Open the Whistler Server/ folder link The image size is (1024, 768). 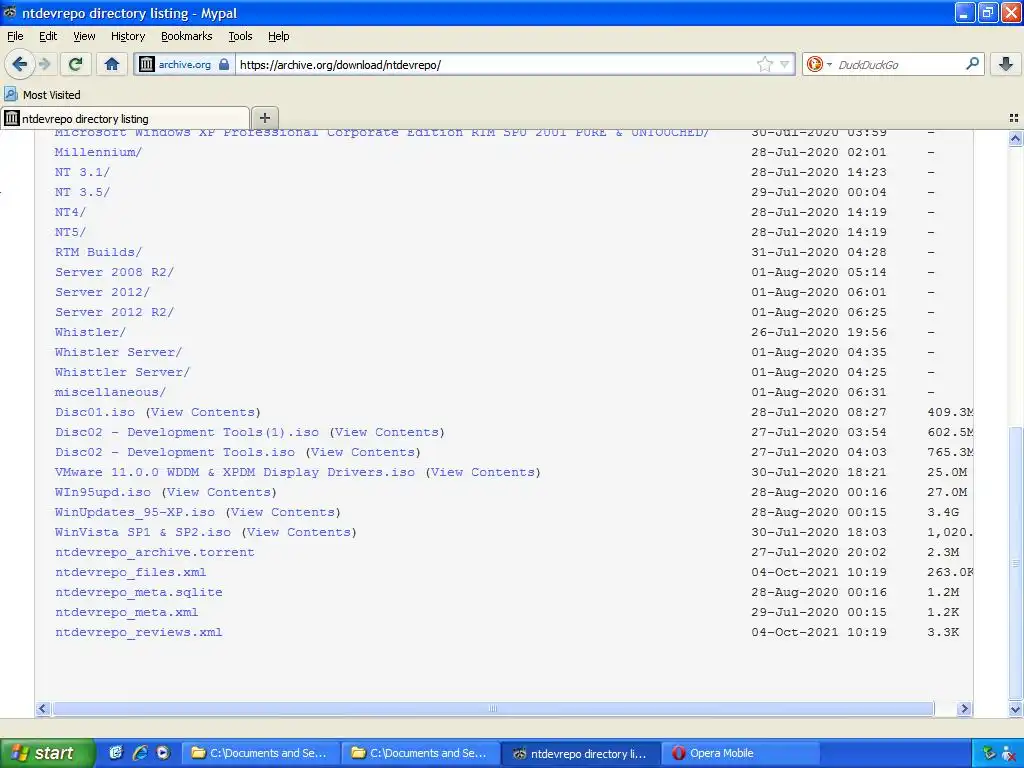118,352
